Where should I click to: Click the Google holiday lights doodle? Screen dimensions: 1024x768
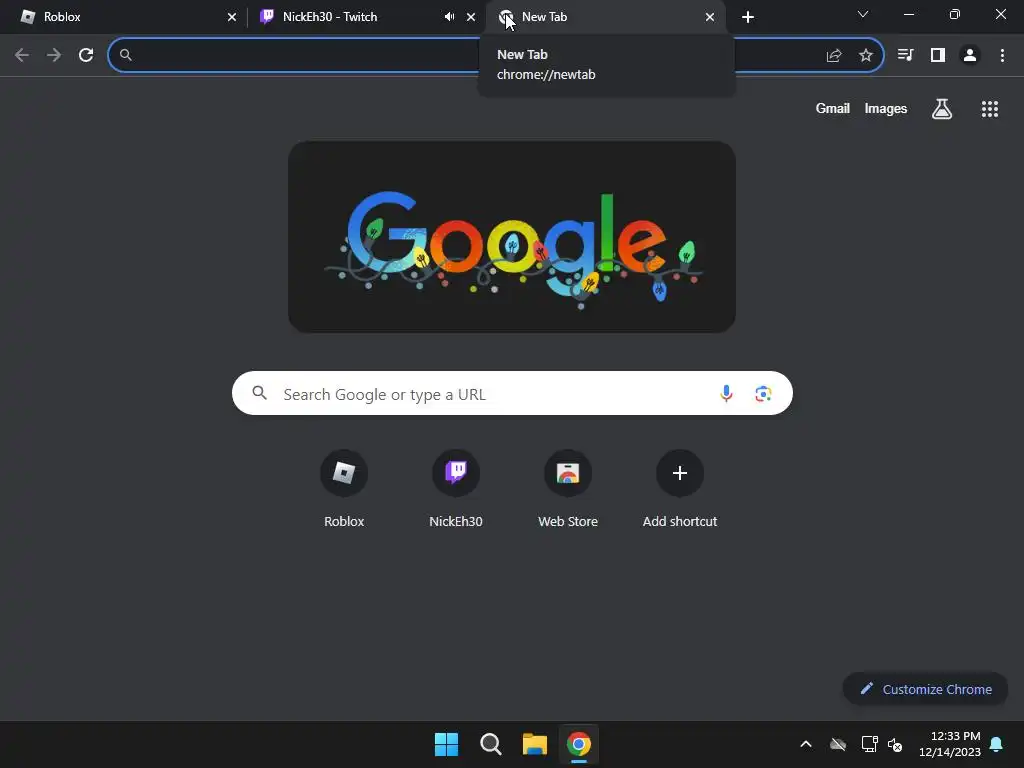[x=512, y=237]
